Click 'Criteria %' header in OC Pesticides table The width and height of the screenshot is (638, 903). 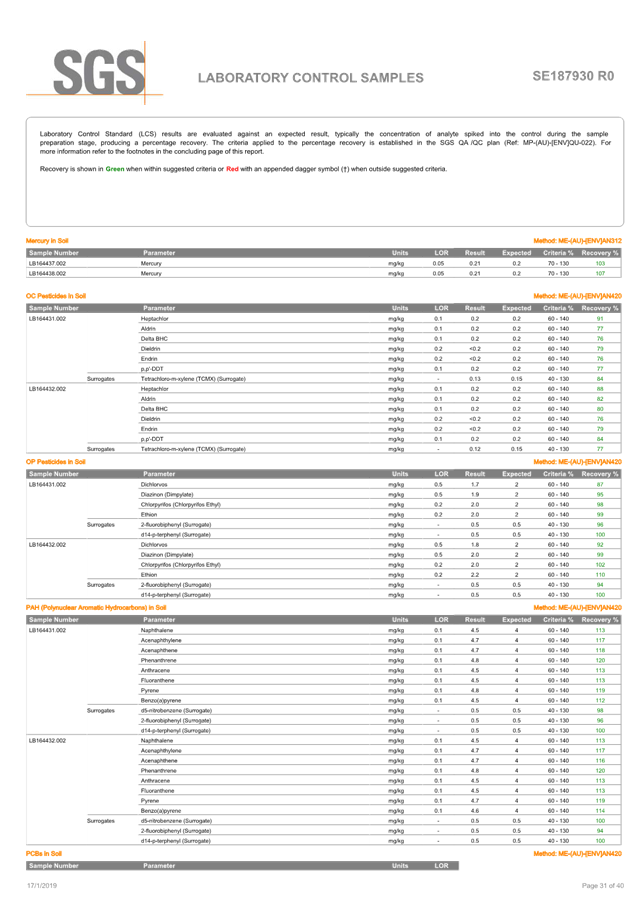tap(558, 308)
